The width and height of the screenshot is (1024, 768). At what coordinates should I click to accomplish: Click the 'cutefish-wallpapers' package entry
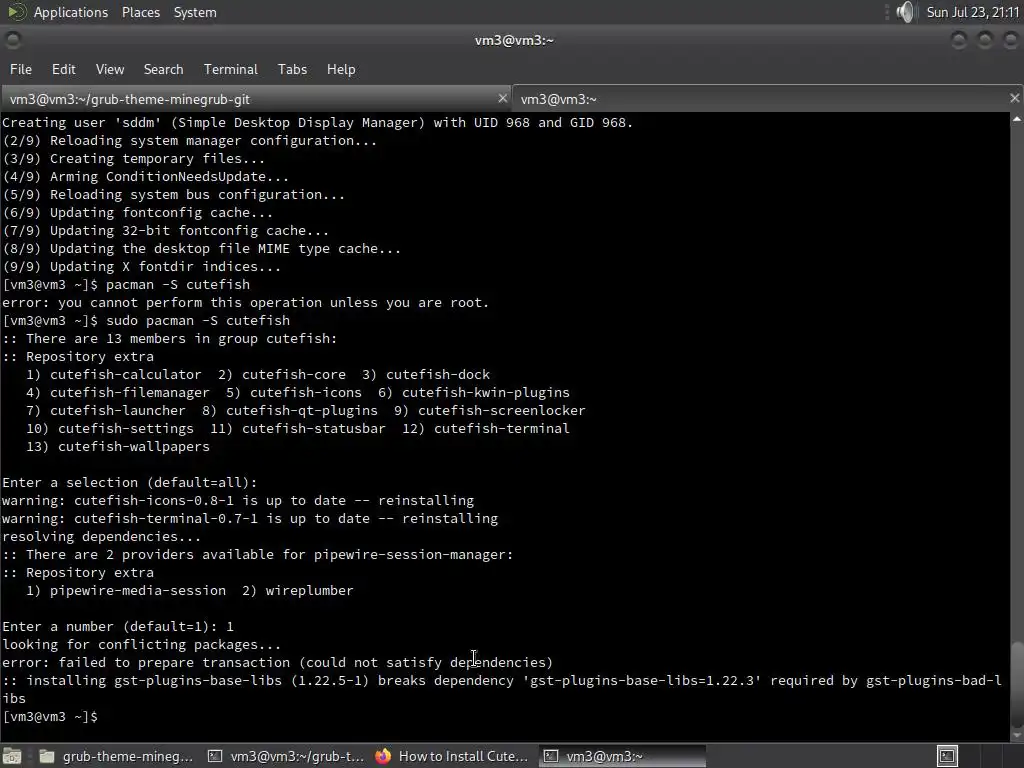pos(134,447)
